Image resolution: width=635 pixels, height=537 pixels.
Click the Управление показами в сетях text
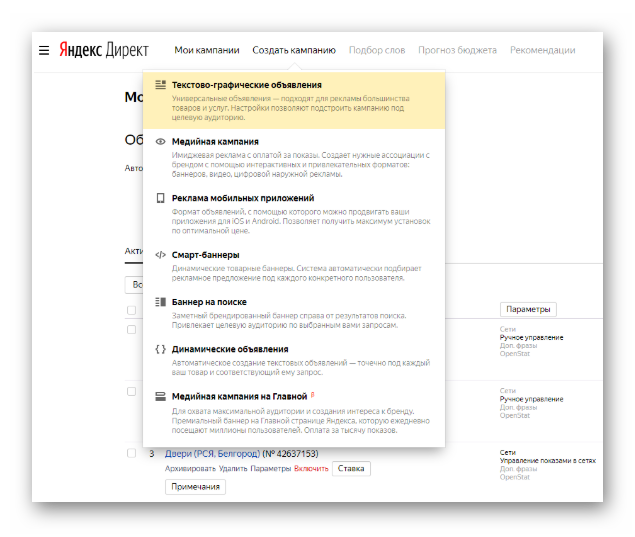click(548, 460)
